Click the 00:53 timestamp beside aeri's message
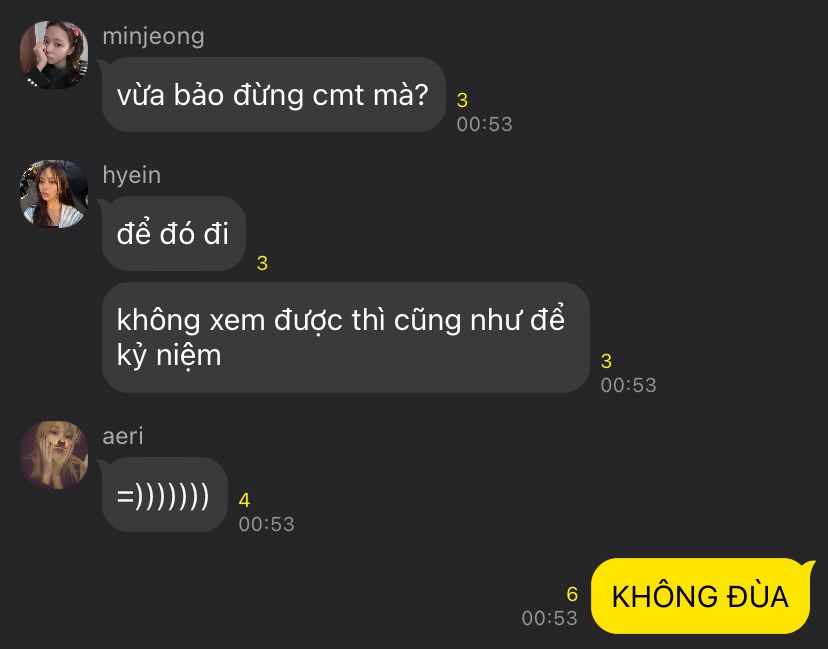The height and width of the screenshot is (649, 828). point(266,524)
